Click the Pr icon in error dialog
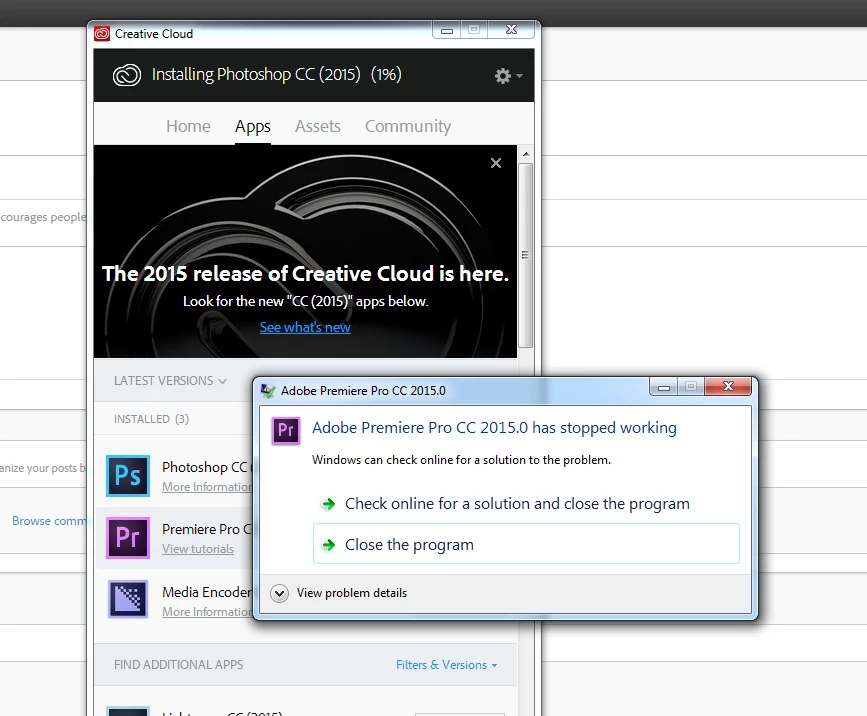The height and width of the screenshot is (716, 867). 286,431
